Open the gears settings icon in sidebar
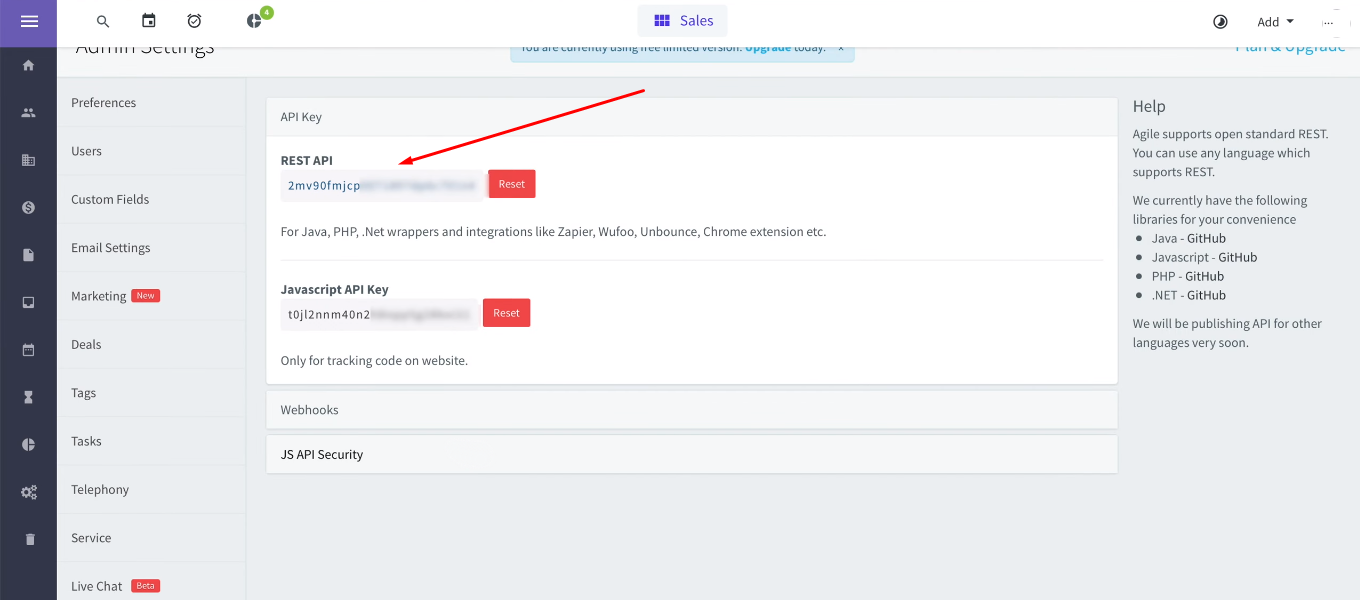The width and height of the screenshot is (1360, 600). click(x=28, y=492)
